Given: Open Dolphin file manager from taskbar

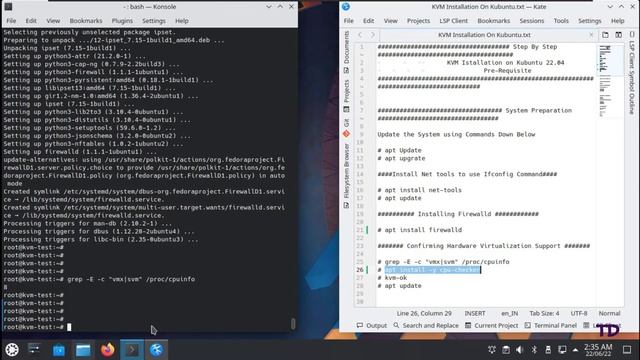Looking at the screenshot, I should (x=83, y=350).
